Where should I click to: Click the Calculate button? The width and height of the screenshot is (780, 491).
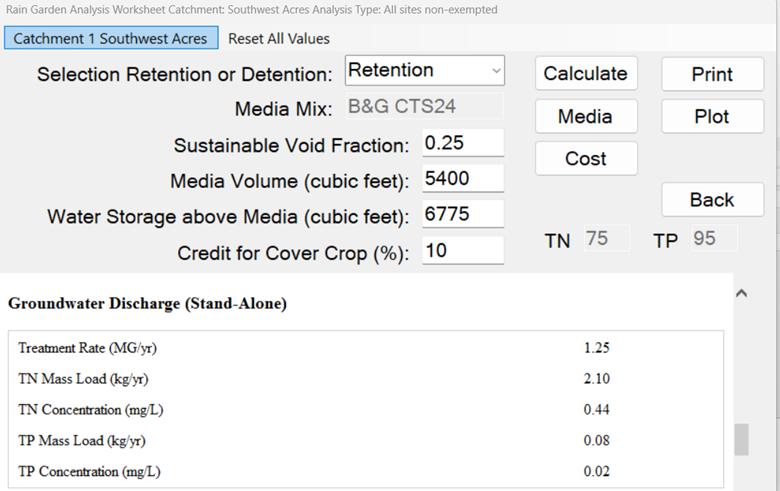click(585, 74)
